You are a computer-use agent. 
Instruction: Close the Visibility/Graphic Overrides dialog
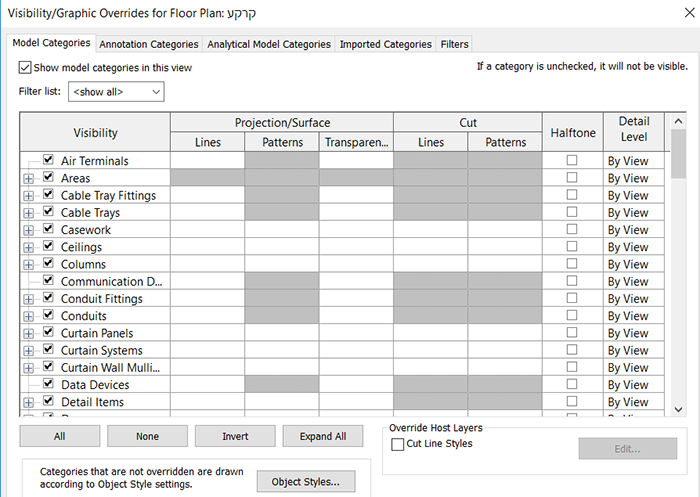(690, 13)
